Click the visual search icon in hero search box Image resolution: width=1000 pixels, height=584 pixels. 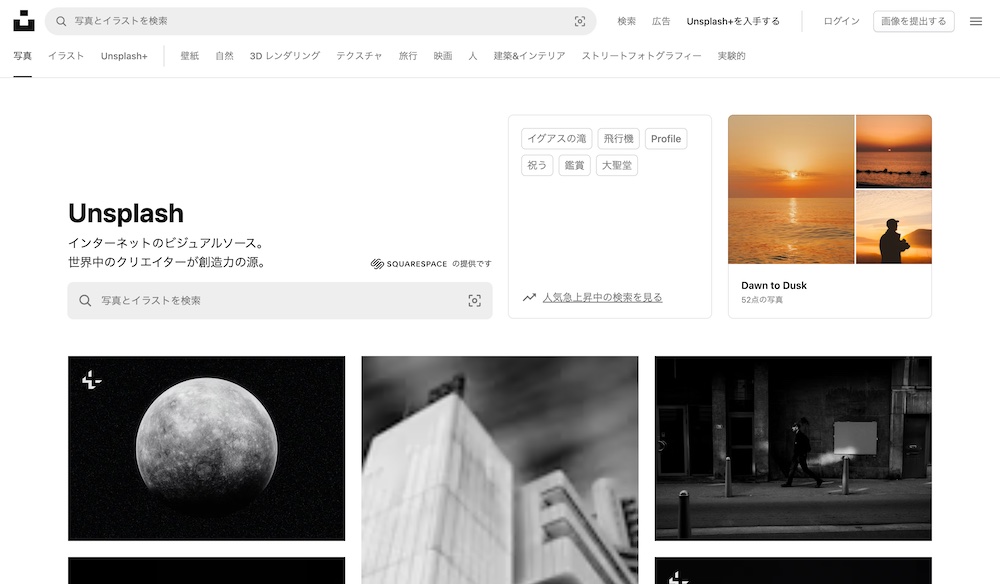coord(474,300)
